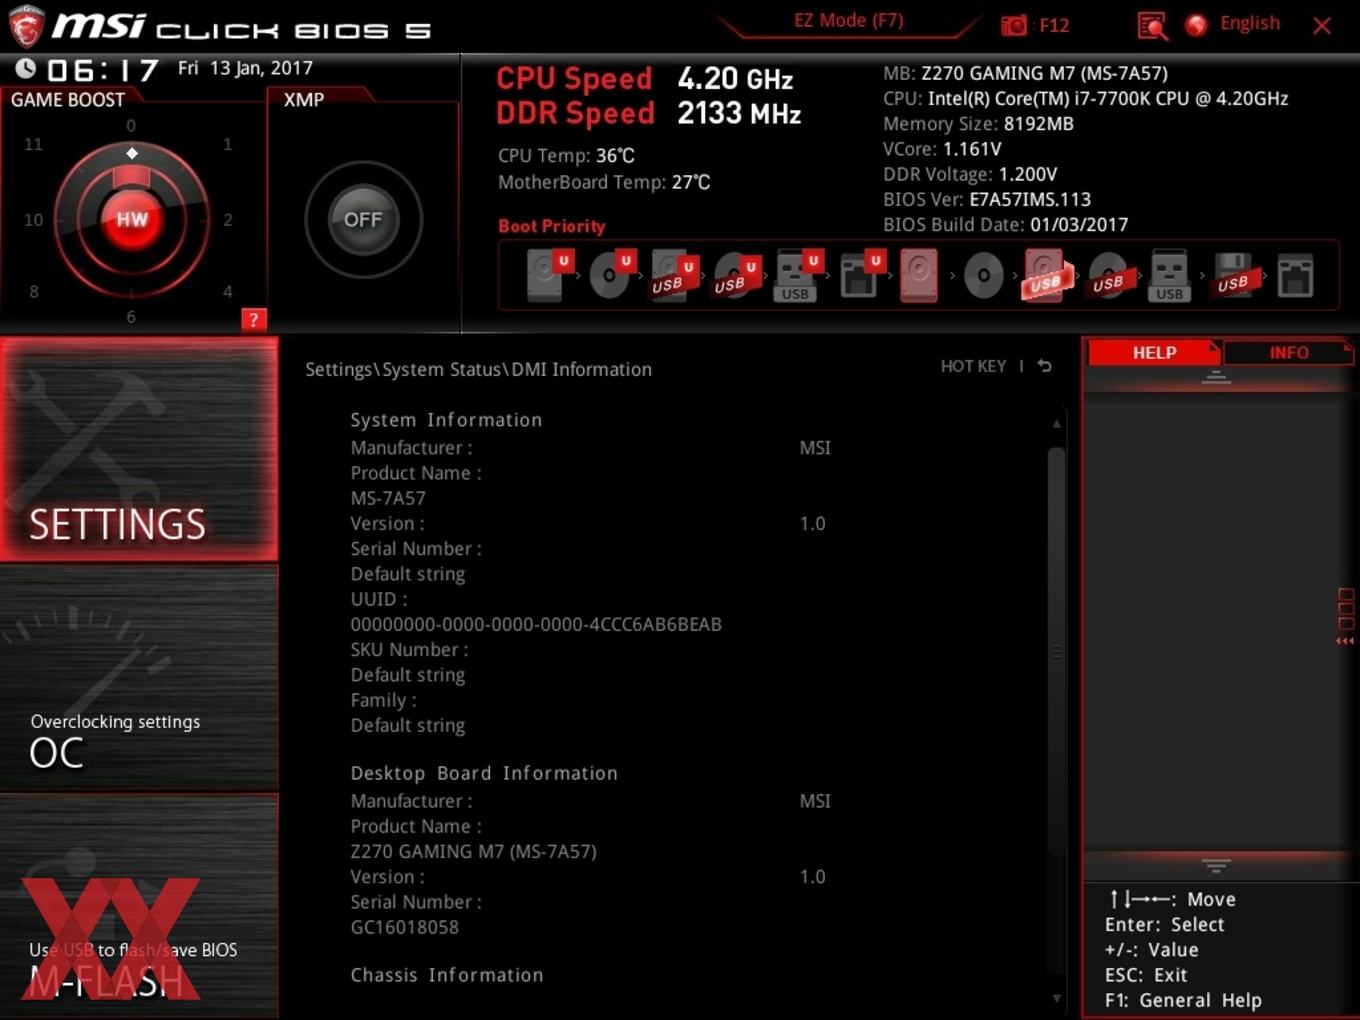Select the legacy CD/DVD boot icon without U badge

point(983,275)
